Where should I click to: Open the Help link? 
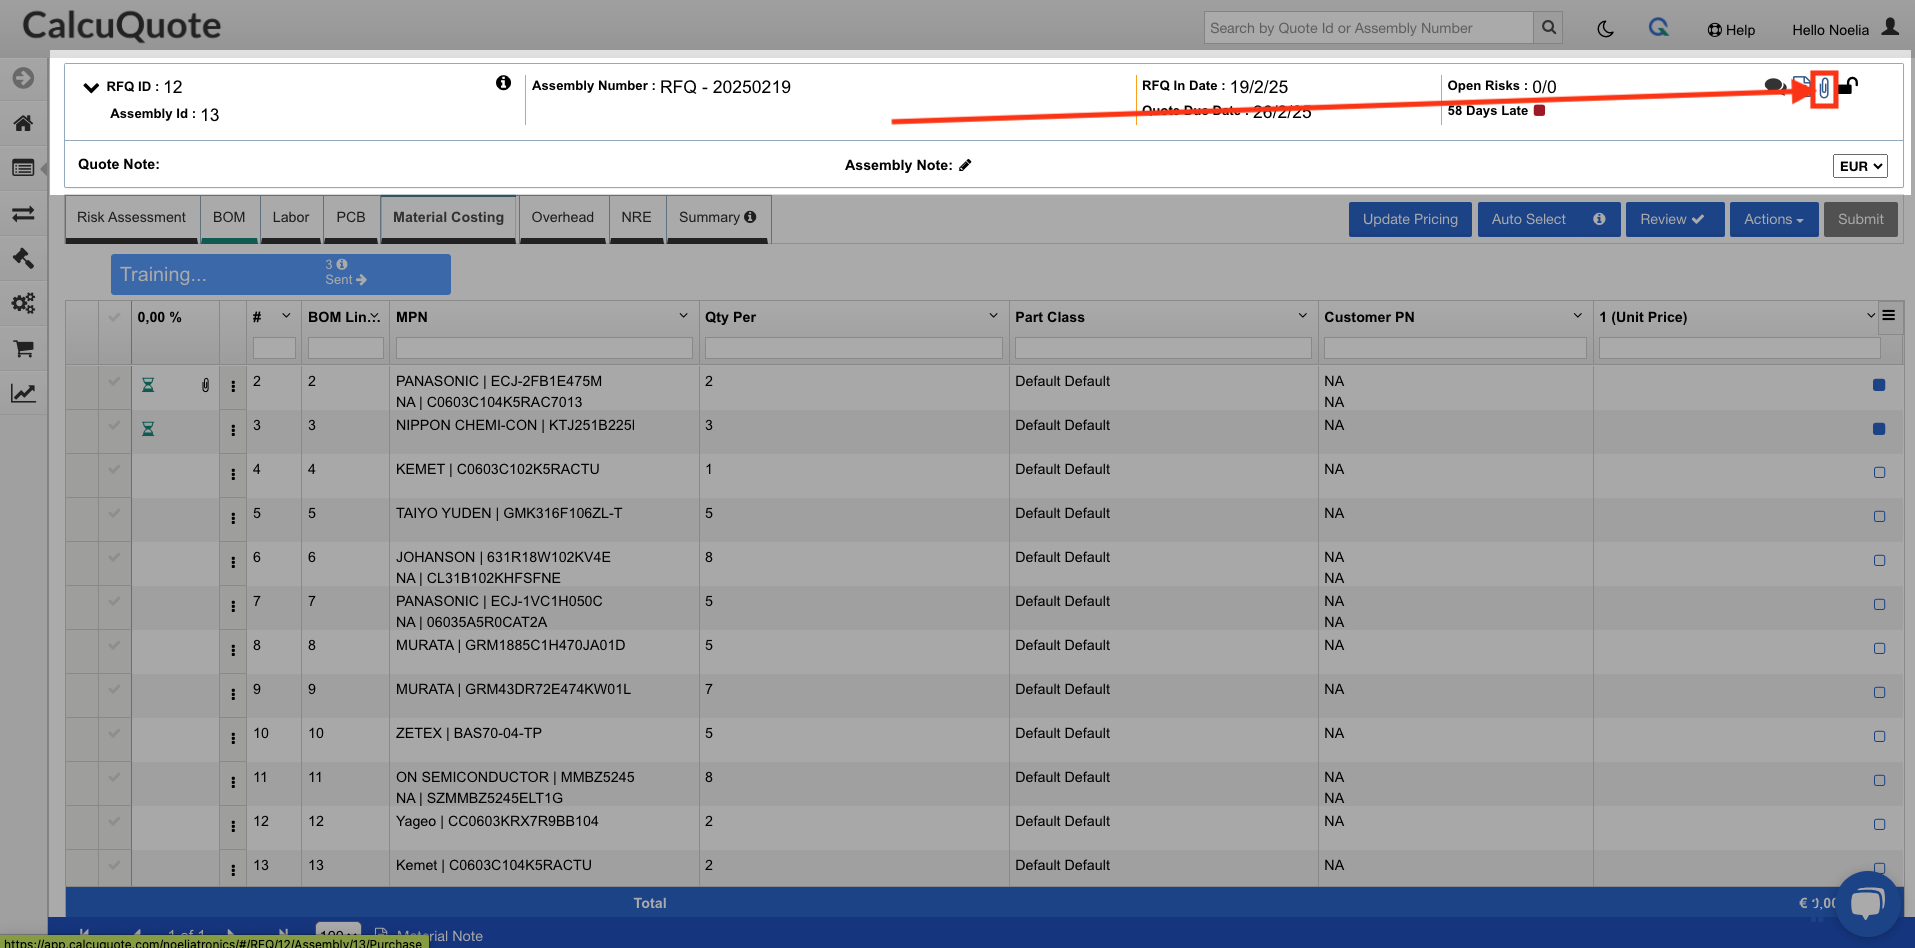[1731, 30]
